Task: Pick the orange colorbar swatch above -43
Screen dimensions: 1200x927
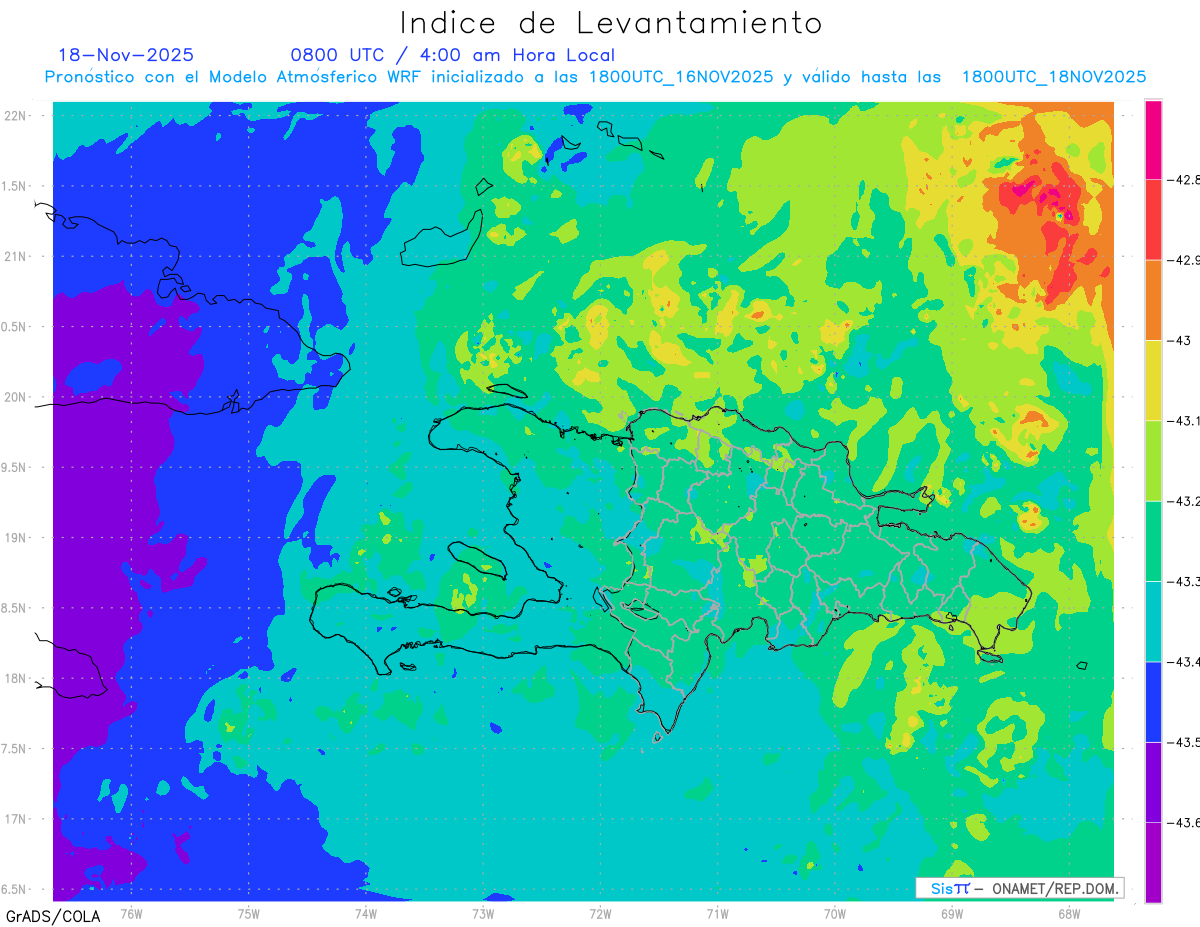Action: tap(1153, 300)
